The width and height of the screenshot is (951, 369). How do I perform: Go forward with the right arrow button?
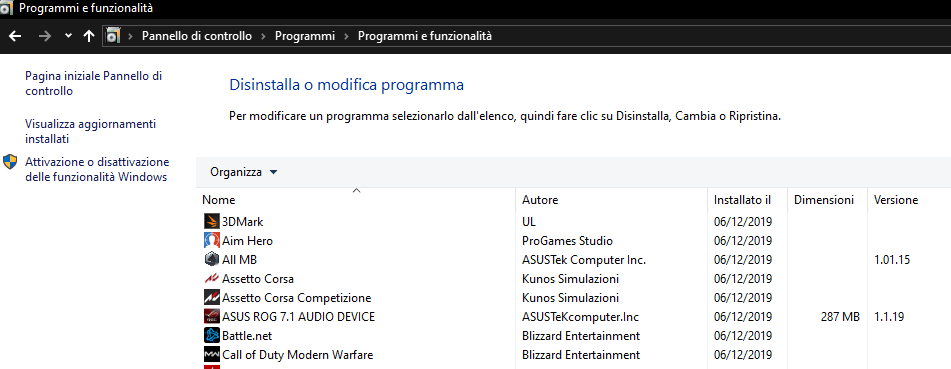tap(45, 36)
